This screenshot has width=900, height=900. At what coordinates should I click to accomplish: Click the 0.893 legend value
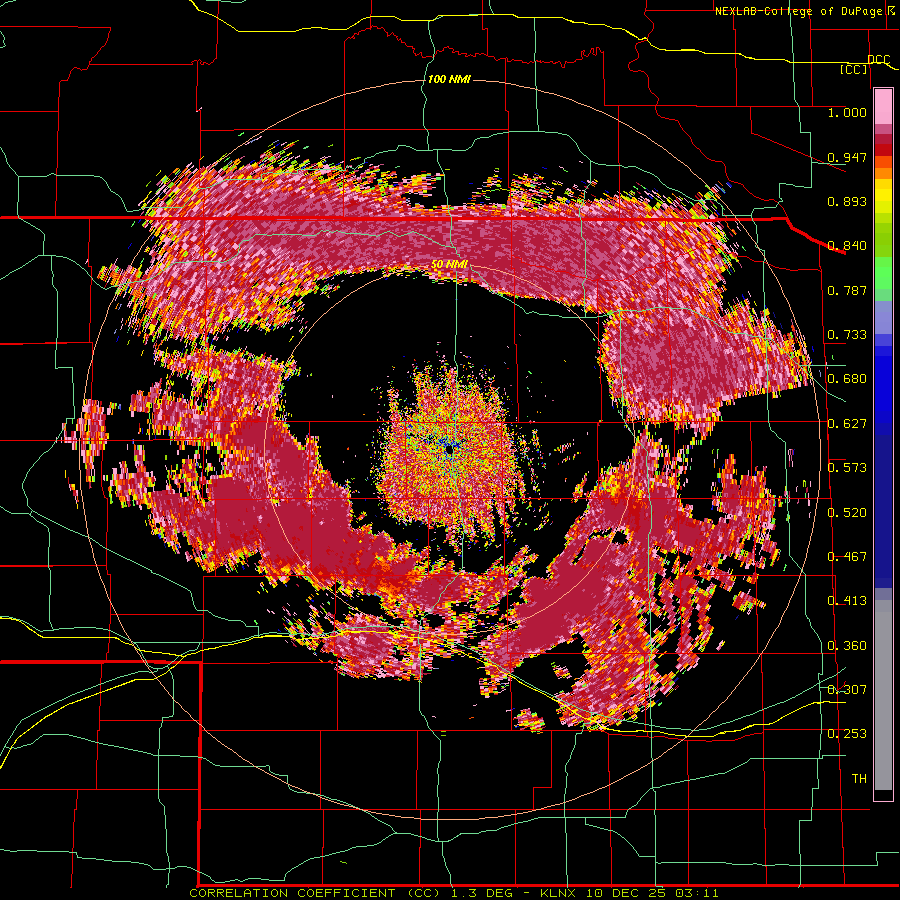[x=847, y=201]
